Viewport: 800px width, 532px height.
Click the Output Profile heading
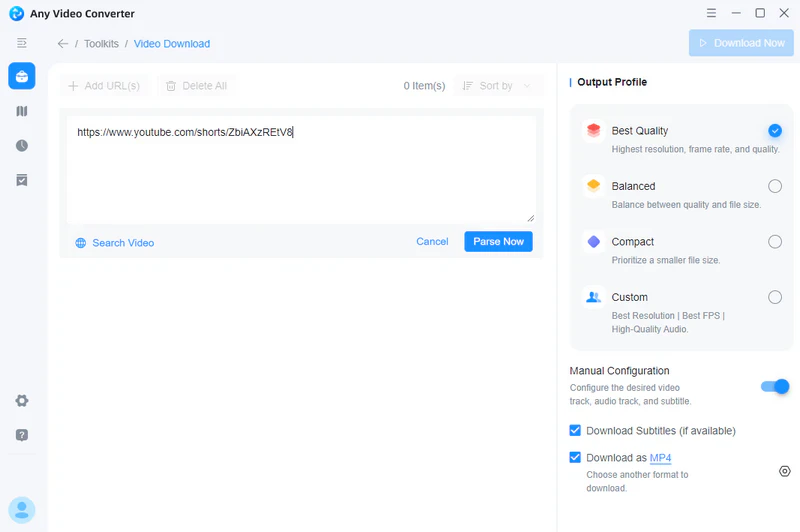(x=612, y=82)
